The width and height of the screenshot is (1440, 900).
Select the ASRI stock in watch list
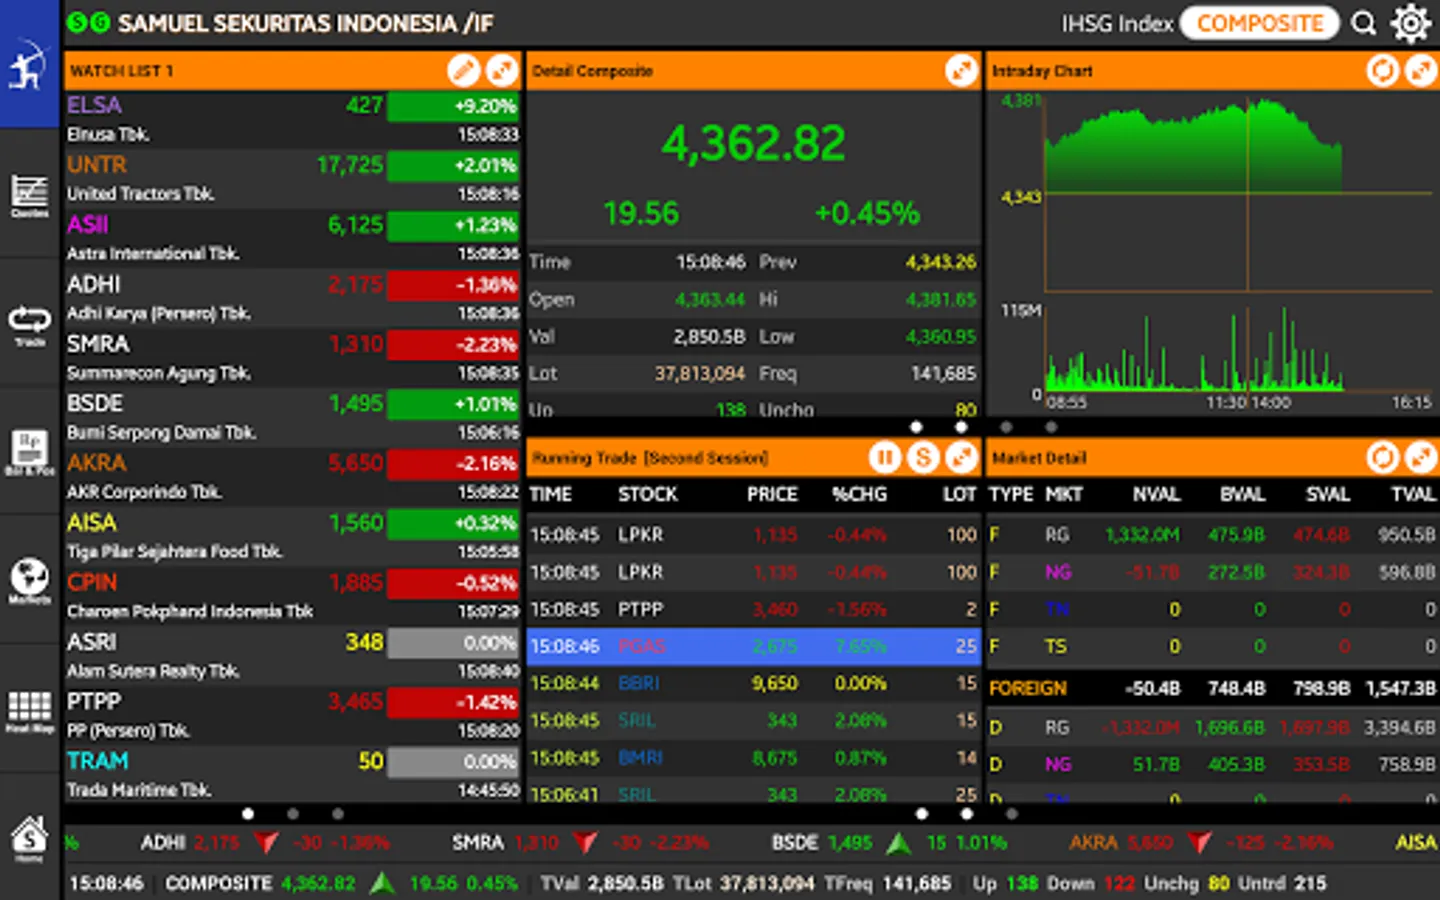tap(292, 655)
